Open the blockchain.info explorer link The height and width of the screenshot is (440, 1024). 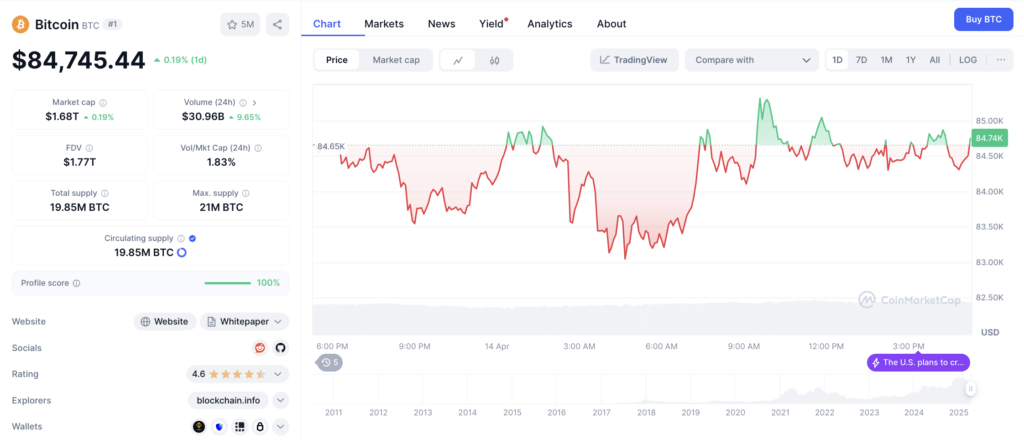click(228, 400)
